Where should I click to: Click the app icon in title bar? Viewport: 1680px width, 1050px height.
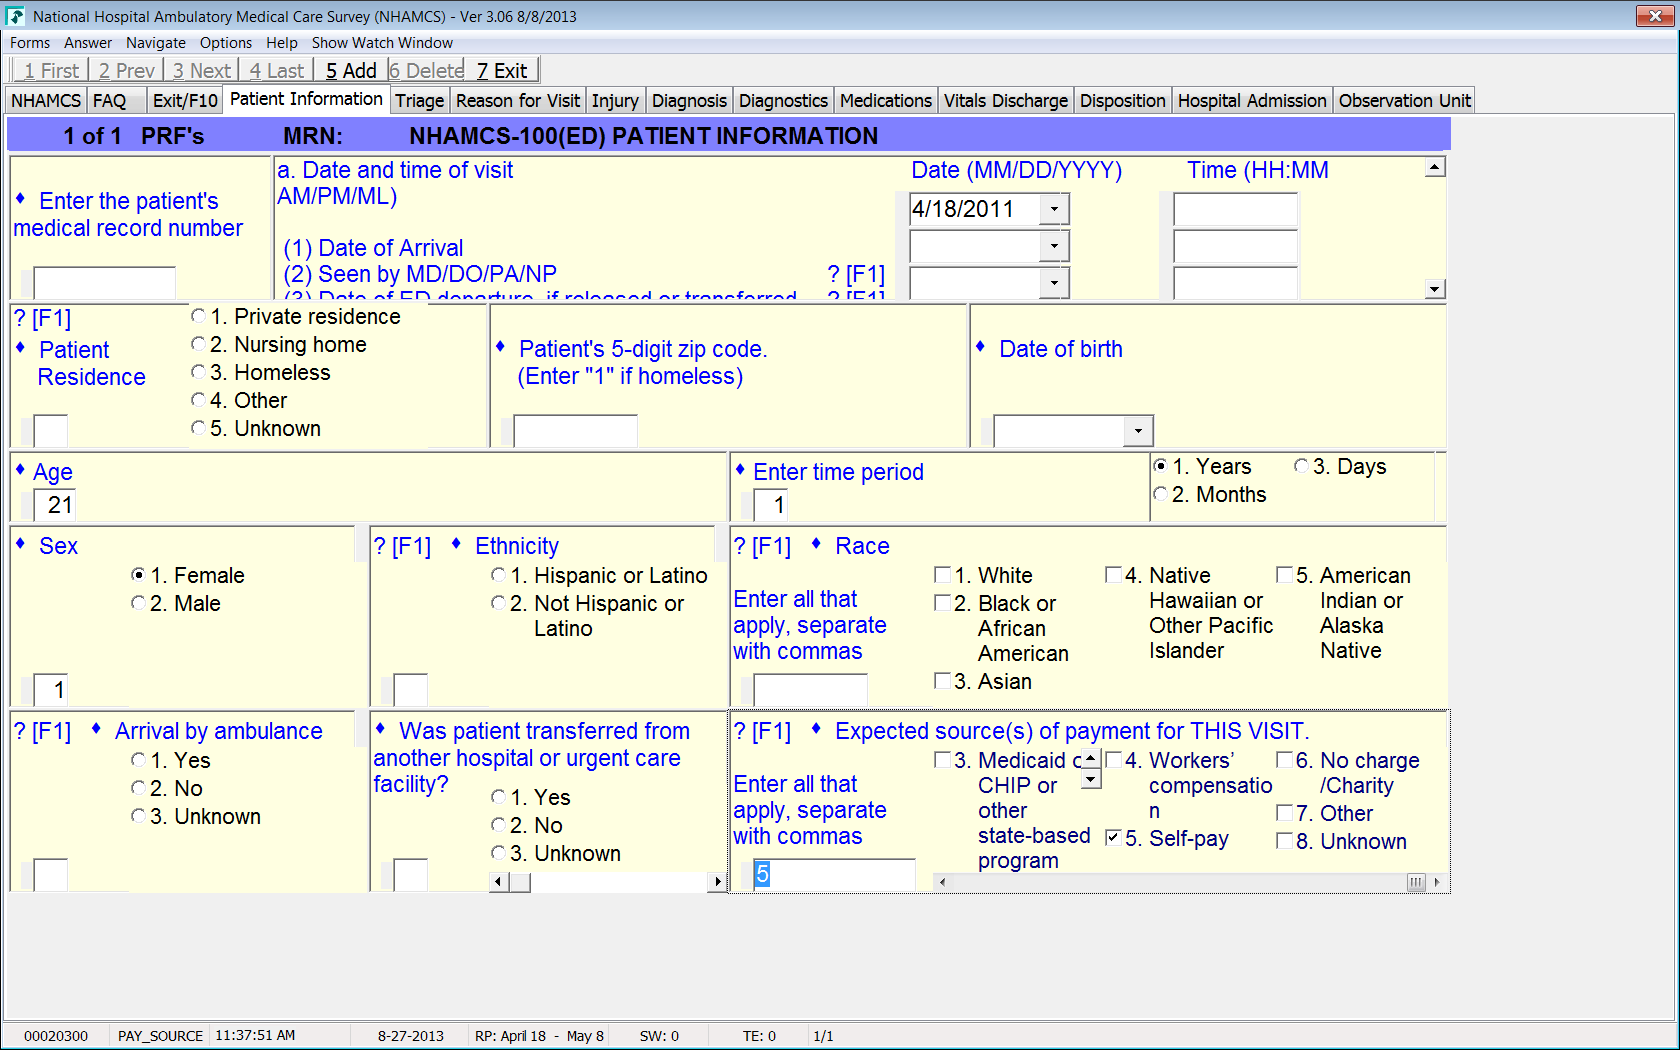coord(15,16)
